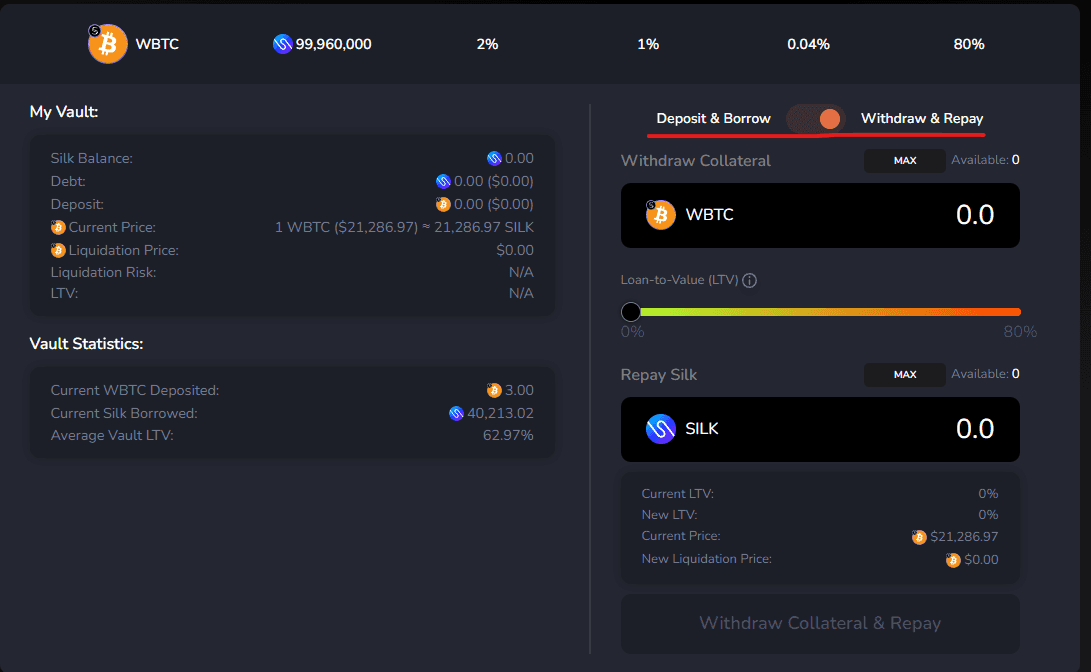Image resolution: width=1091 pixels, height=672 pixels.
Task: Click MAX for Withdraw Collateral
Action: [905, 161]
